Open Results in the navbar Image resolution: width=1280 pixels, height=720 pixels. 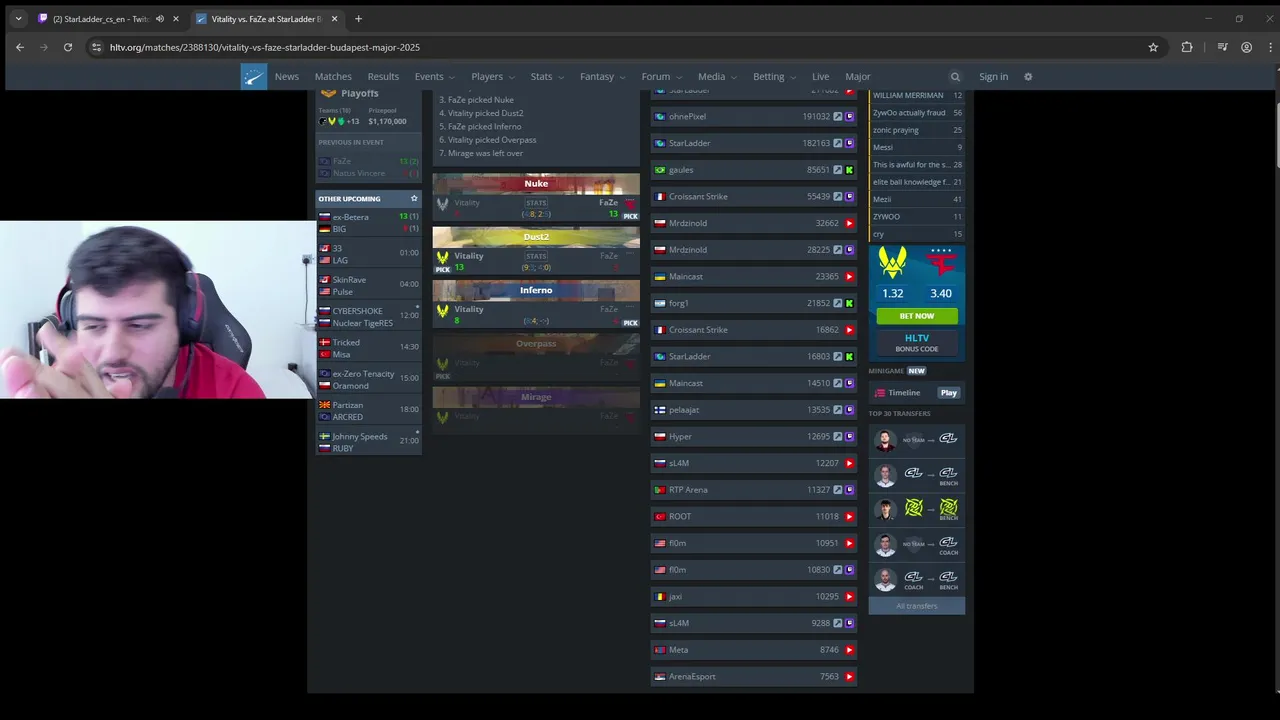pyautogui.click(x=383, y=77)
